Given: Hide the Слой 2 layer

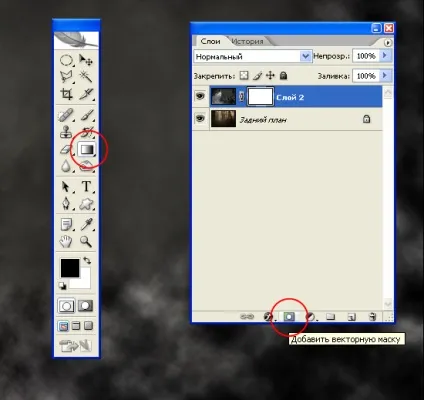Looking at the screenshot, I should 200,97.
